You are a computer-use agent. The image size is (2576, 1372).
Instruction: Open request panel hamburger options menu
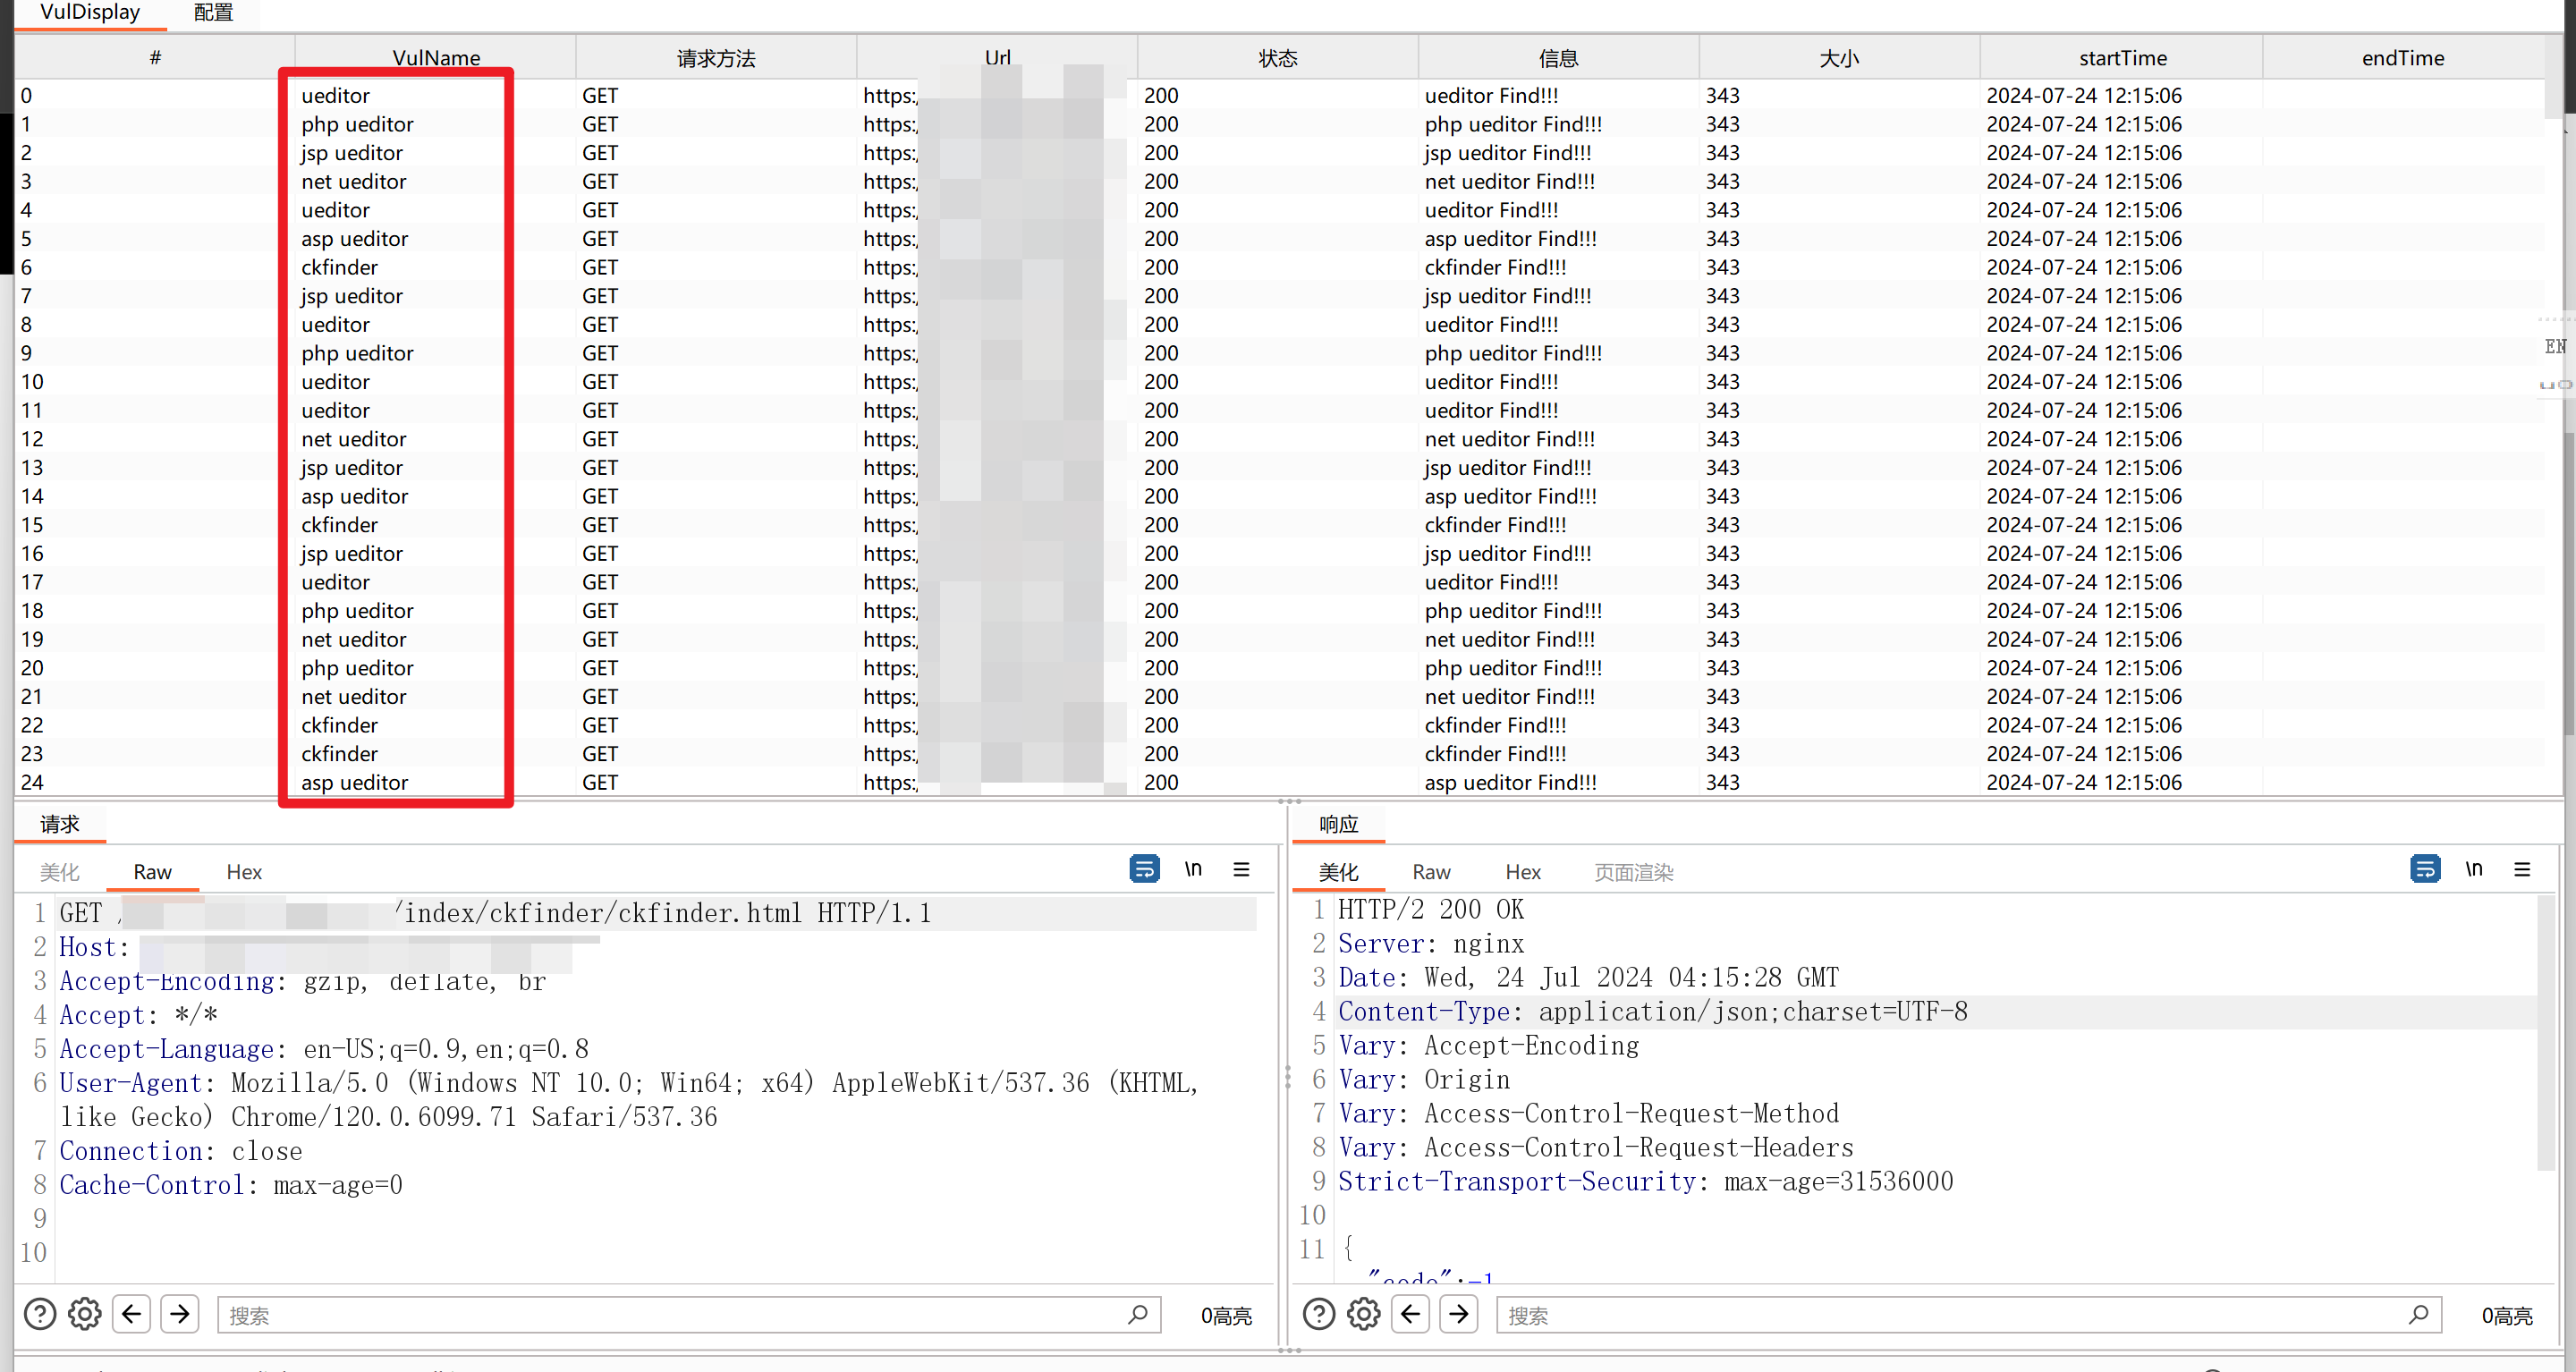coord(1241,869)
